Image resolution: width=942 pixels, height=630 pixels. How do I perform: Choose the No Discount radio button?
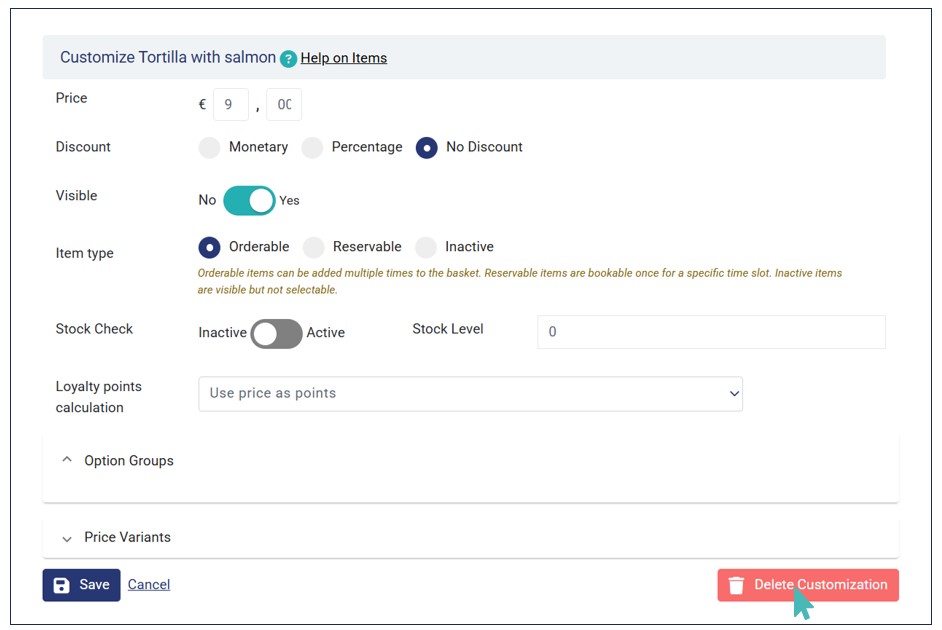click(x=427, y=148)
